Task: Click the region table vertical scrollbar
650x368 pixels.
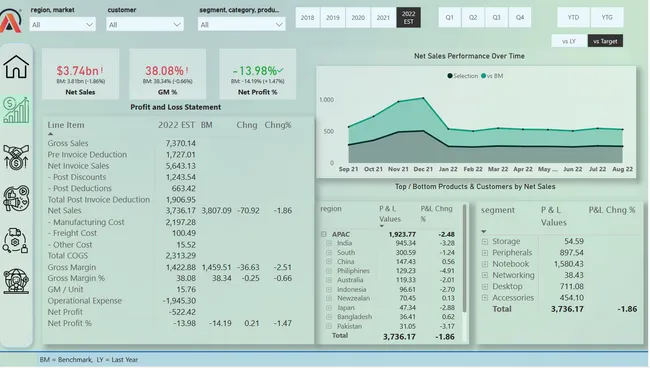Action: [465, 259]
